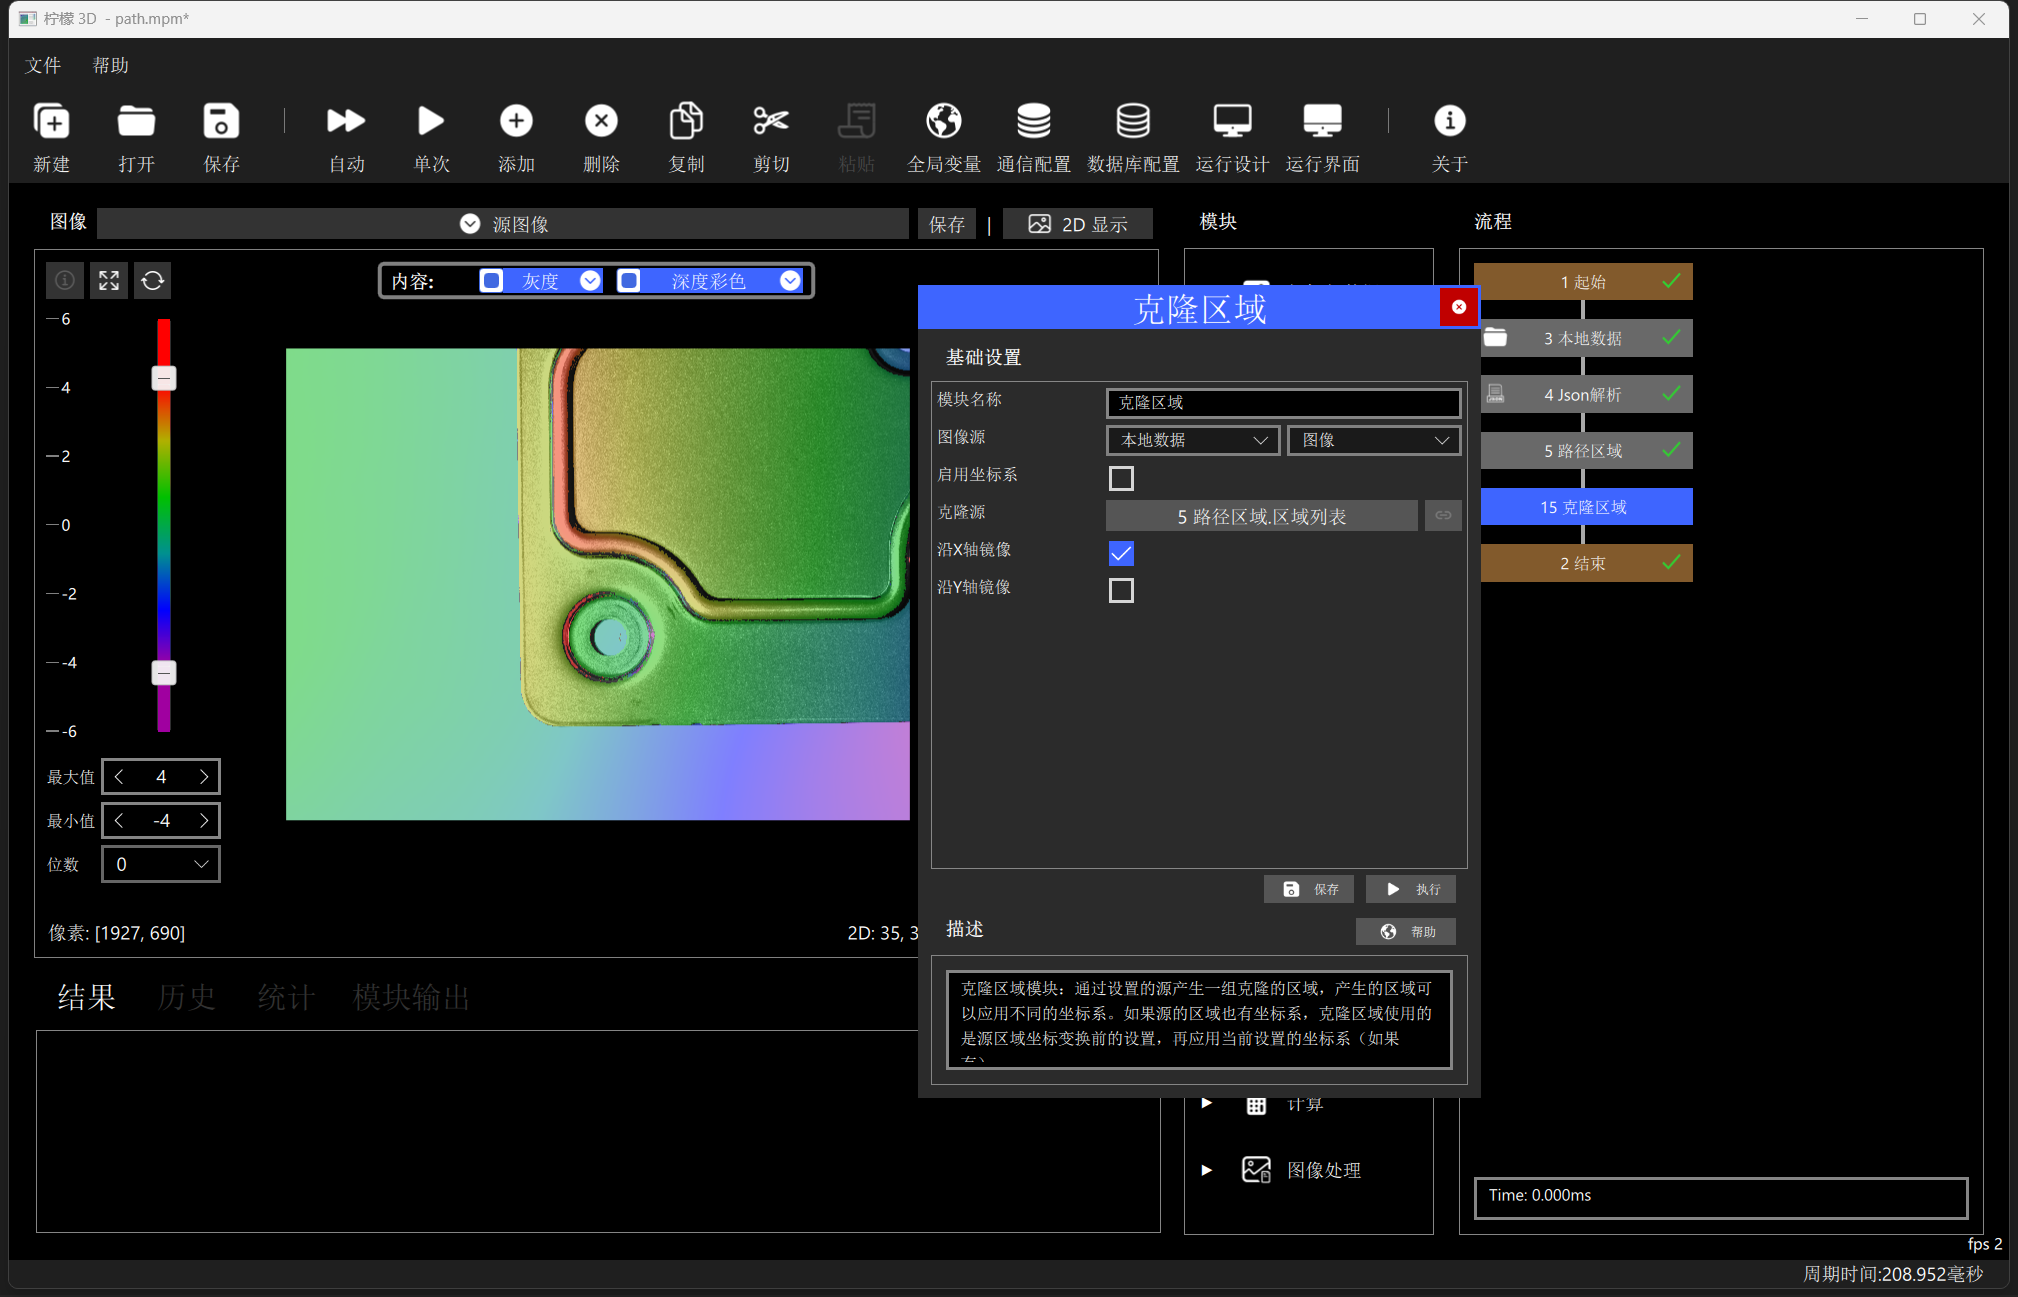The width and height of the screenshot is (2018, 1297).
Task: Click the 删除 delete icon
Action: 601,121
